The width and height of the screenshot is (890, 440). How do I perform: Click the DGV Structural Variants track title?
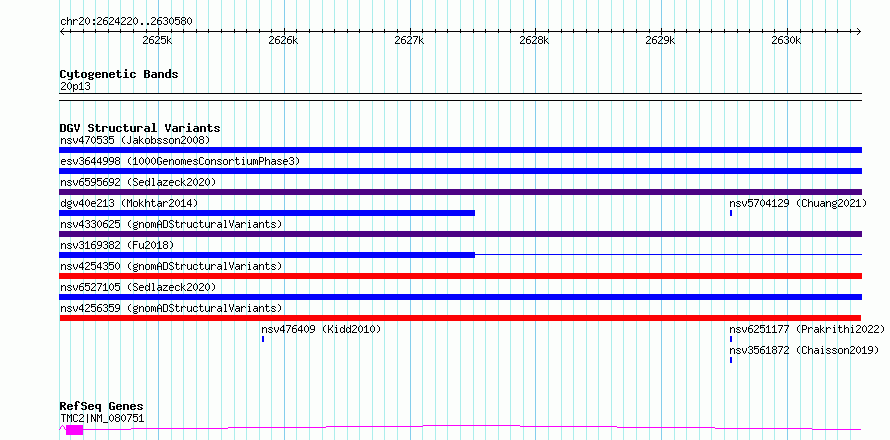coord(140,128)
